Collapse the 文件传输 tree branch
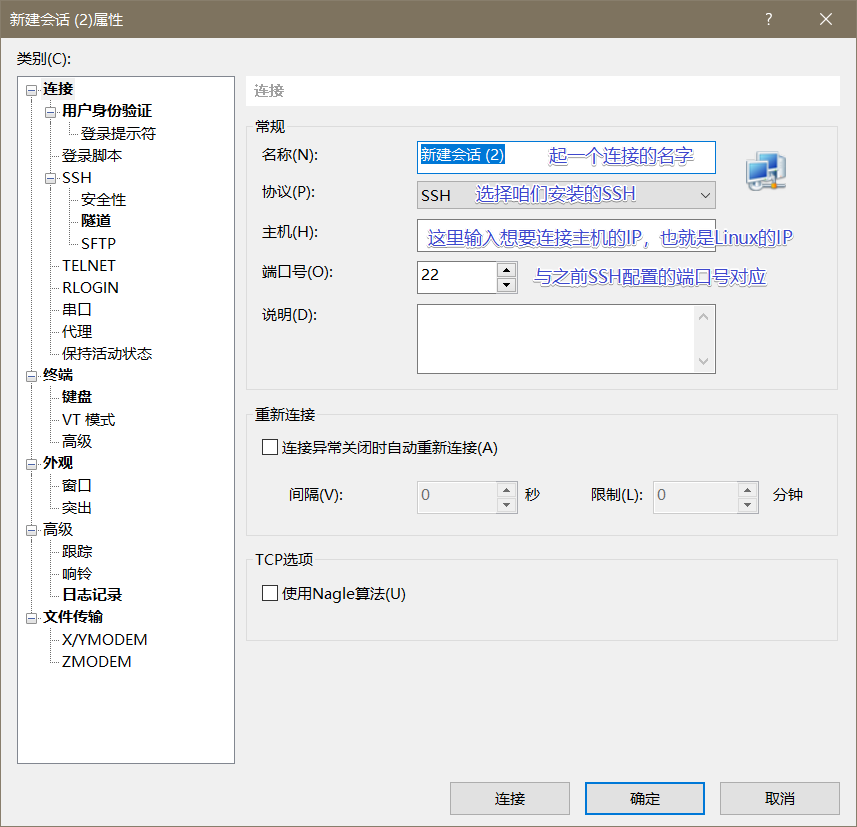Screen dimensions: 857x827 pyautogui.click(x=32, y=617)
